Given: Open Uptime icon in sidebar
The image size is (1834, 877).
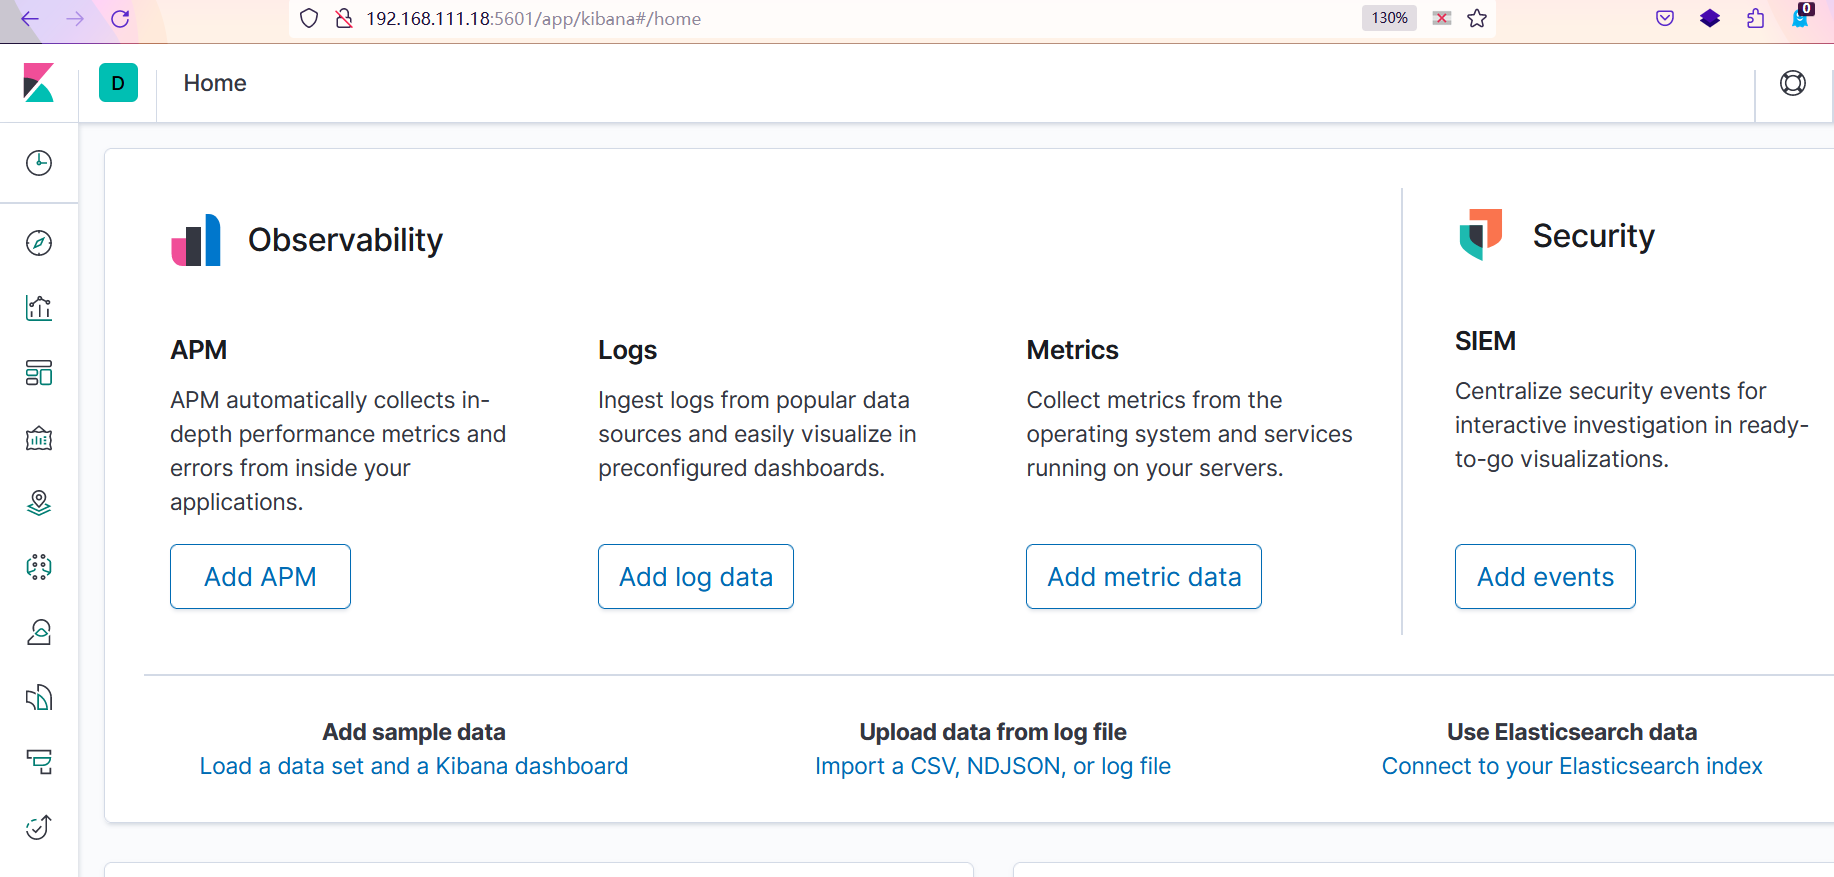Looking at the screenshot, I should pos(39,827).
